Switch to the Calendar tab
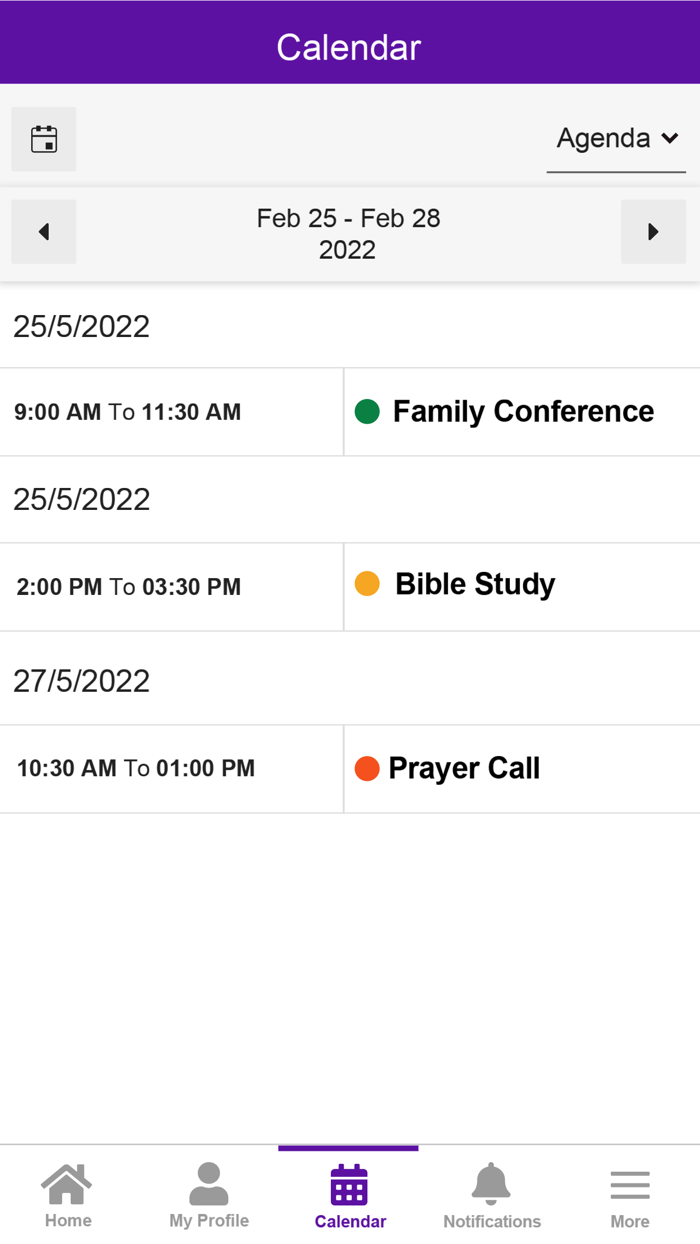700x1244 pixels. tap(349, 1193)
